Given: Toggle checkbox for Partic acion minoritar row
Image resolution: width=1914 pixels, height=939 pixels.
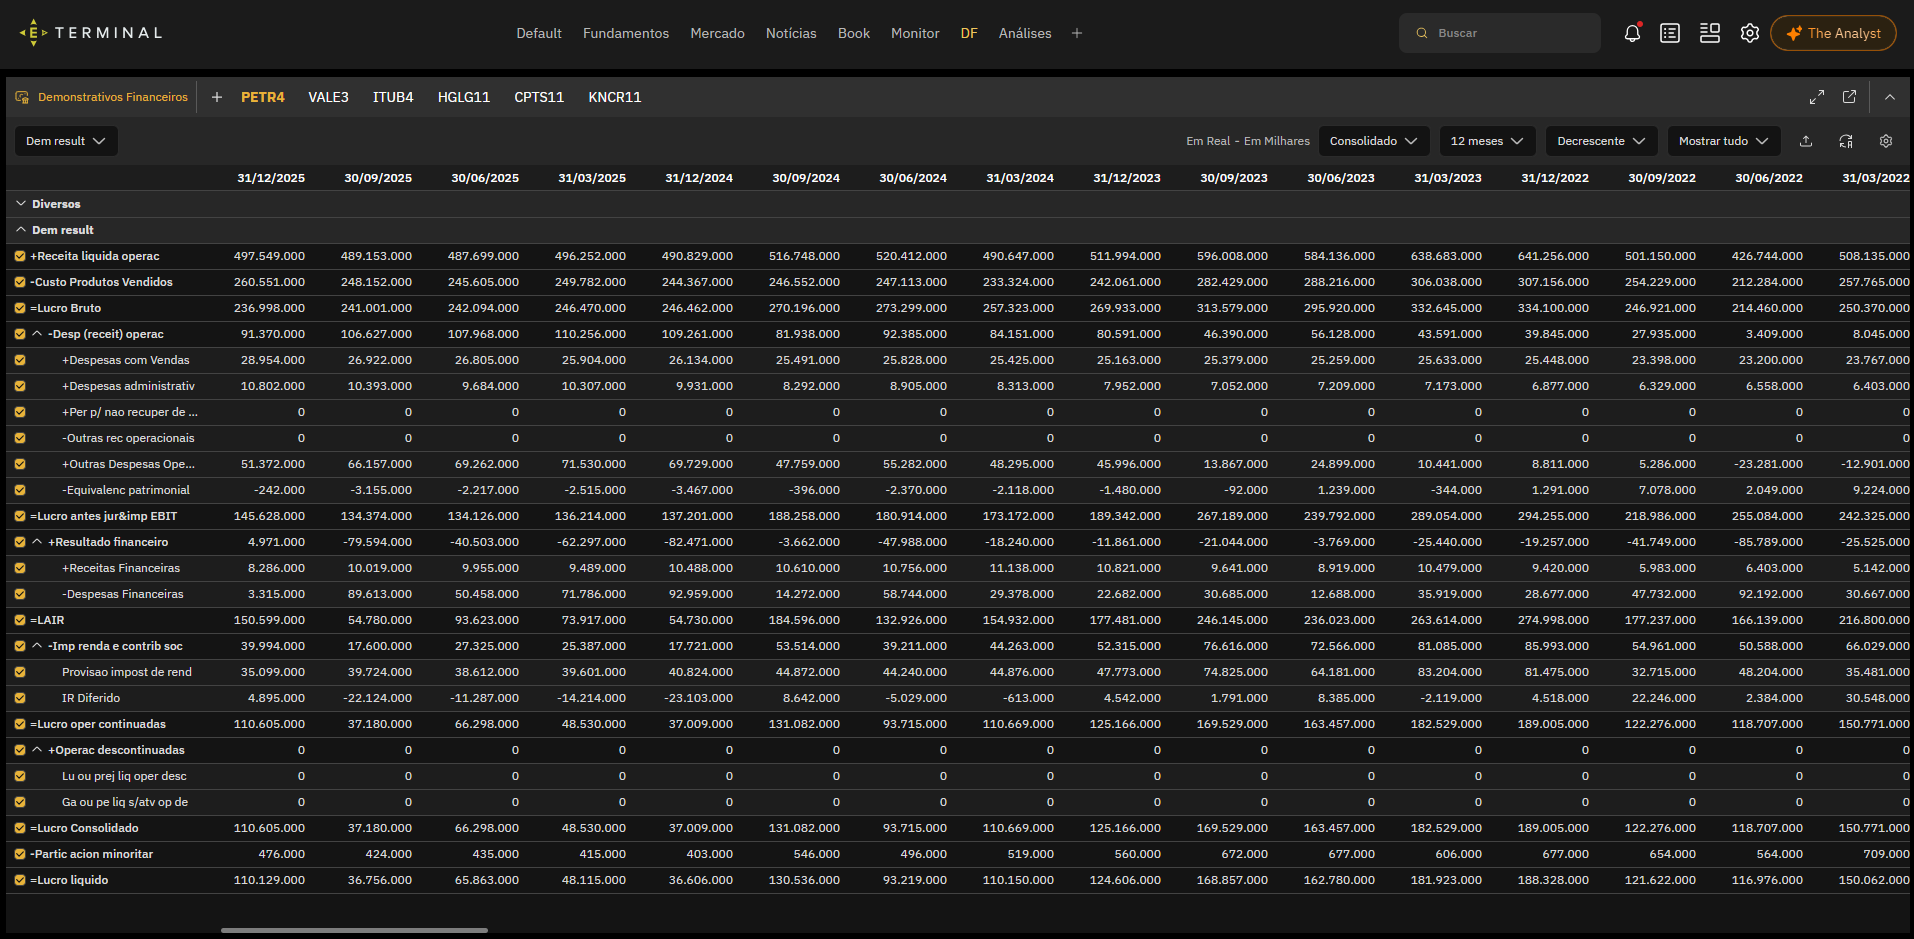Looking at the screenshot, I should tap(20, 854).
